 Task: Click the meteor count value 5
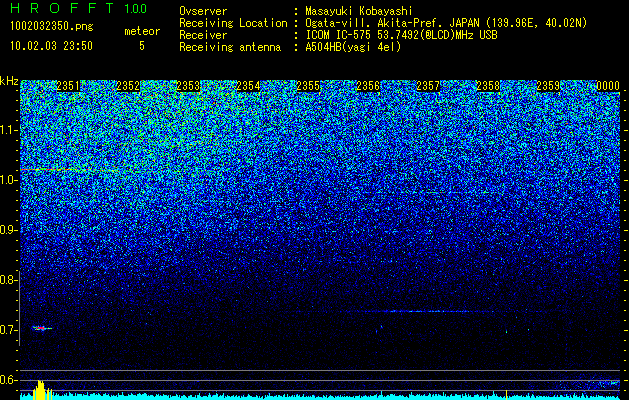pyautogui.click(x=142, y=46)
